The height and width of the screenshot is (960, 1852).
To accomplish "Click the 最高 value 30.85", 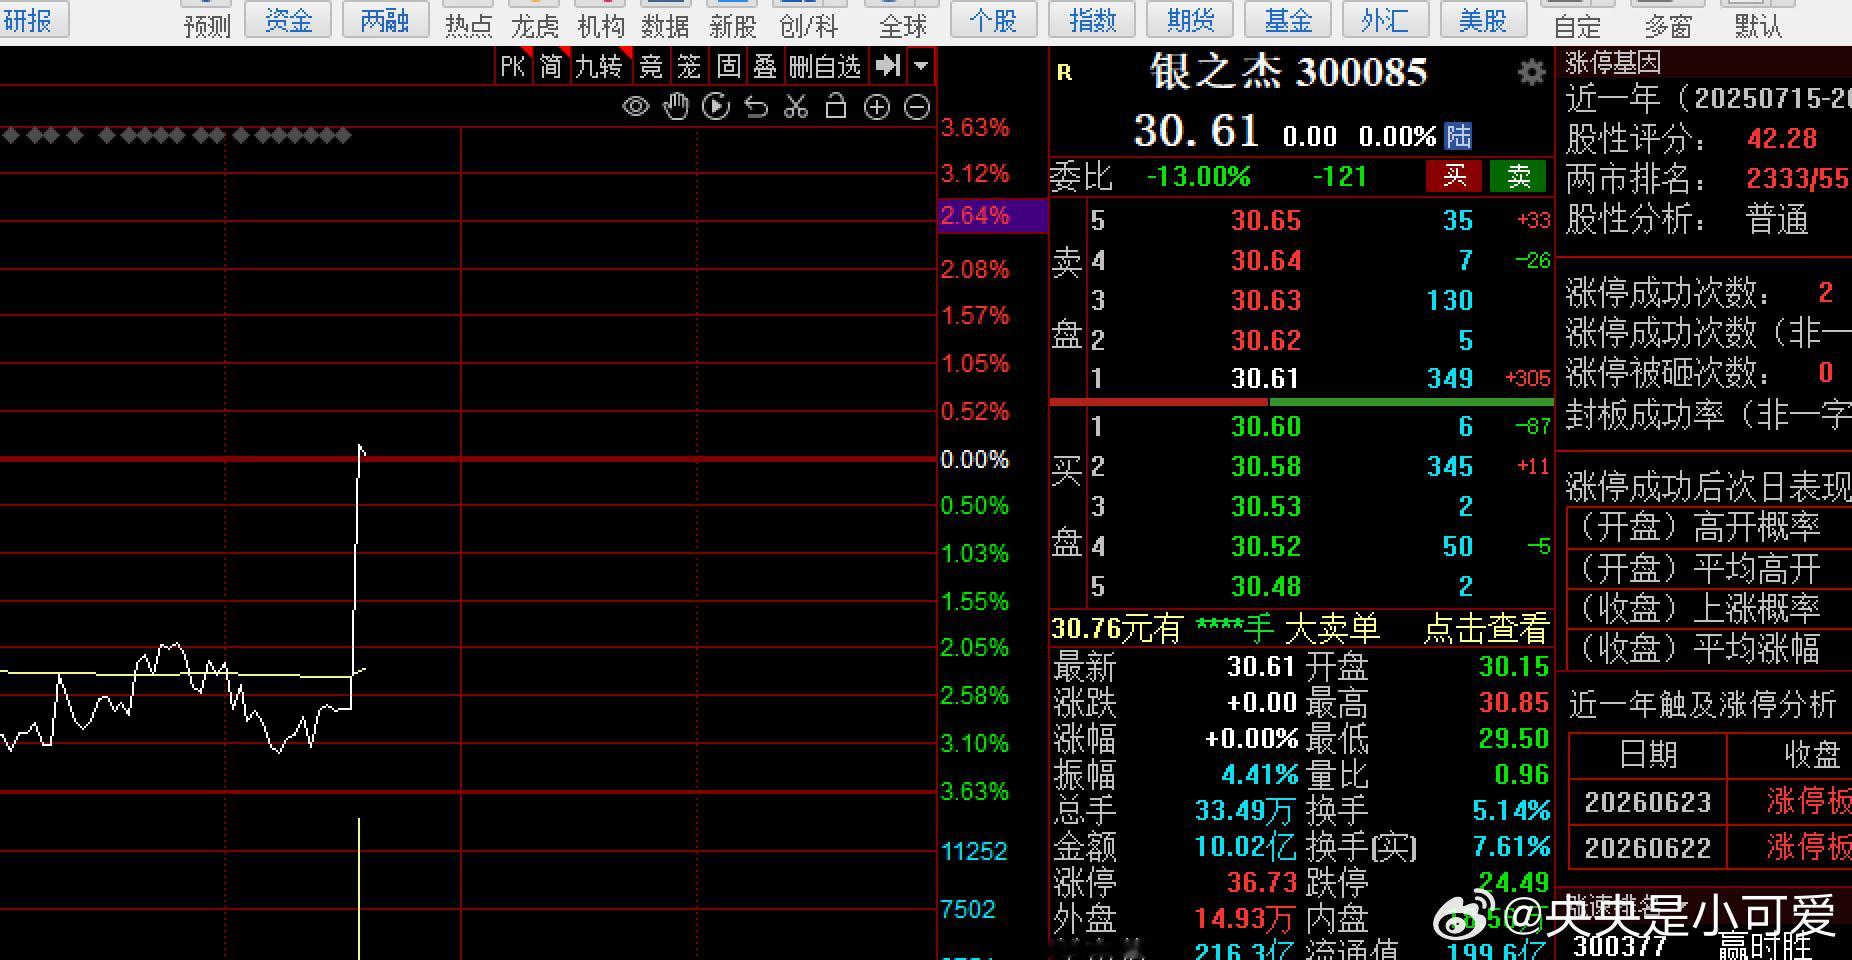I will point(1514,702).
